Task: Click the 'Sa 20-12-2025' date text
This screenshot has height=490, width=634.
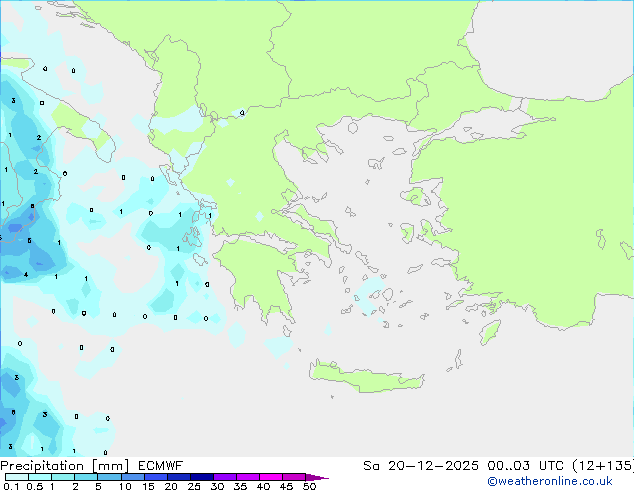Action: [421, 466]
